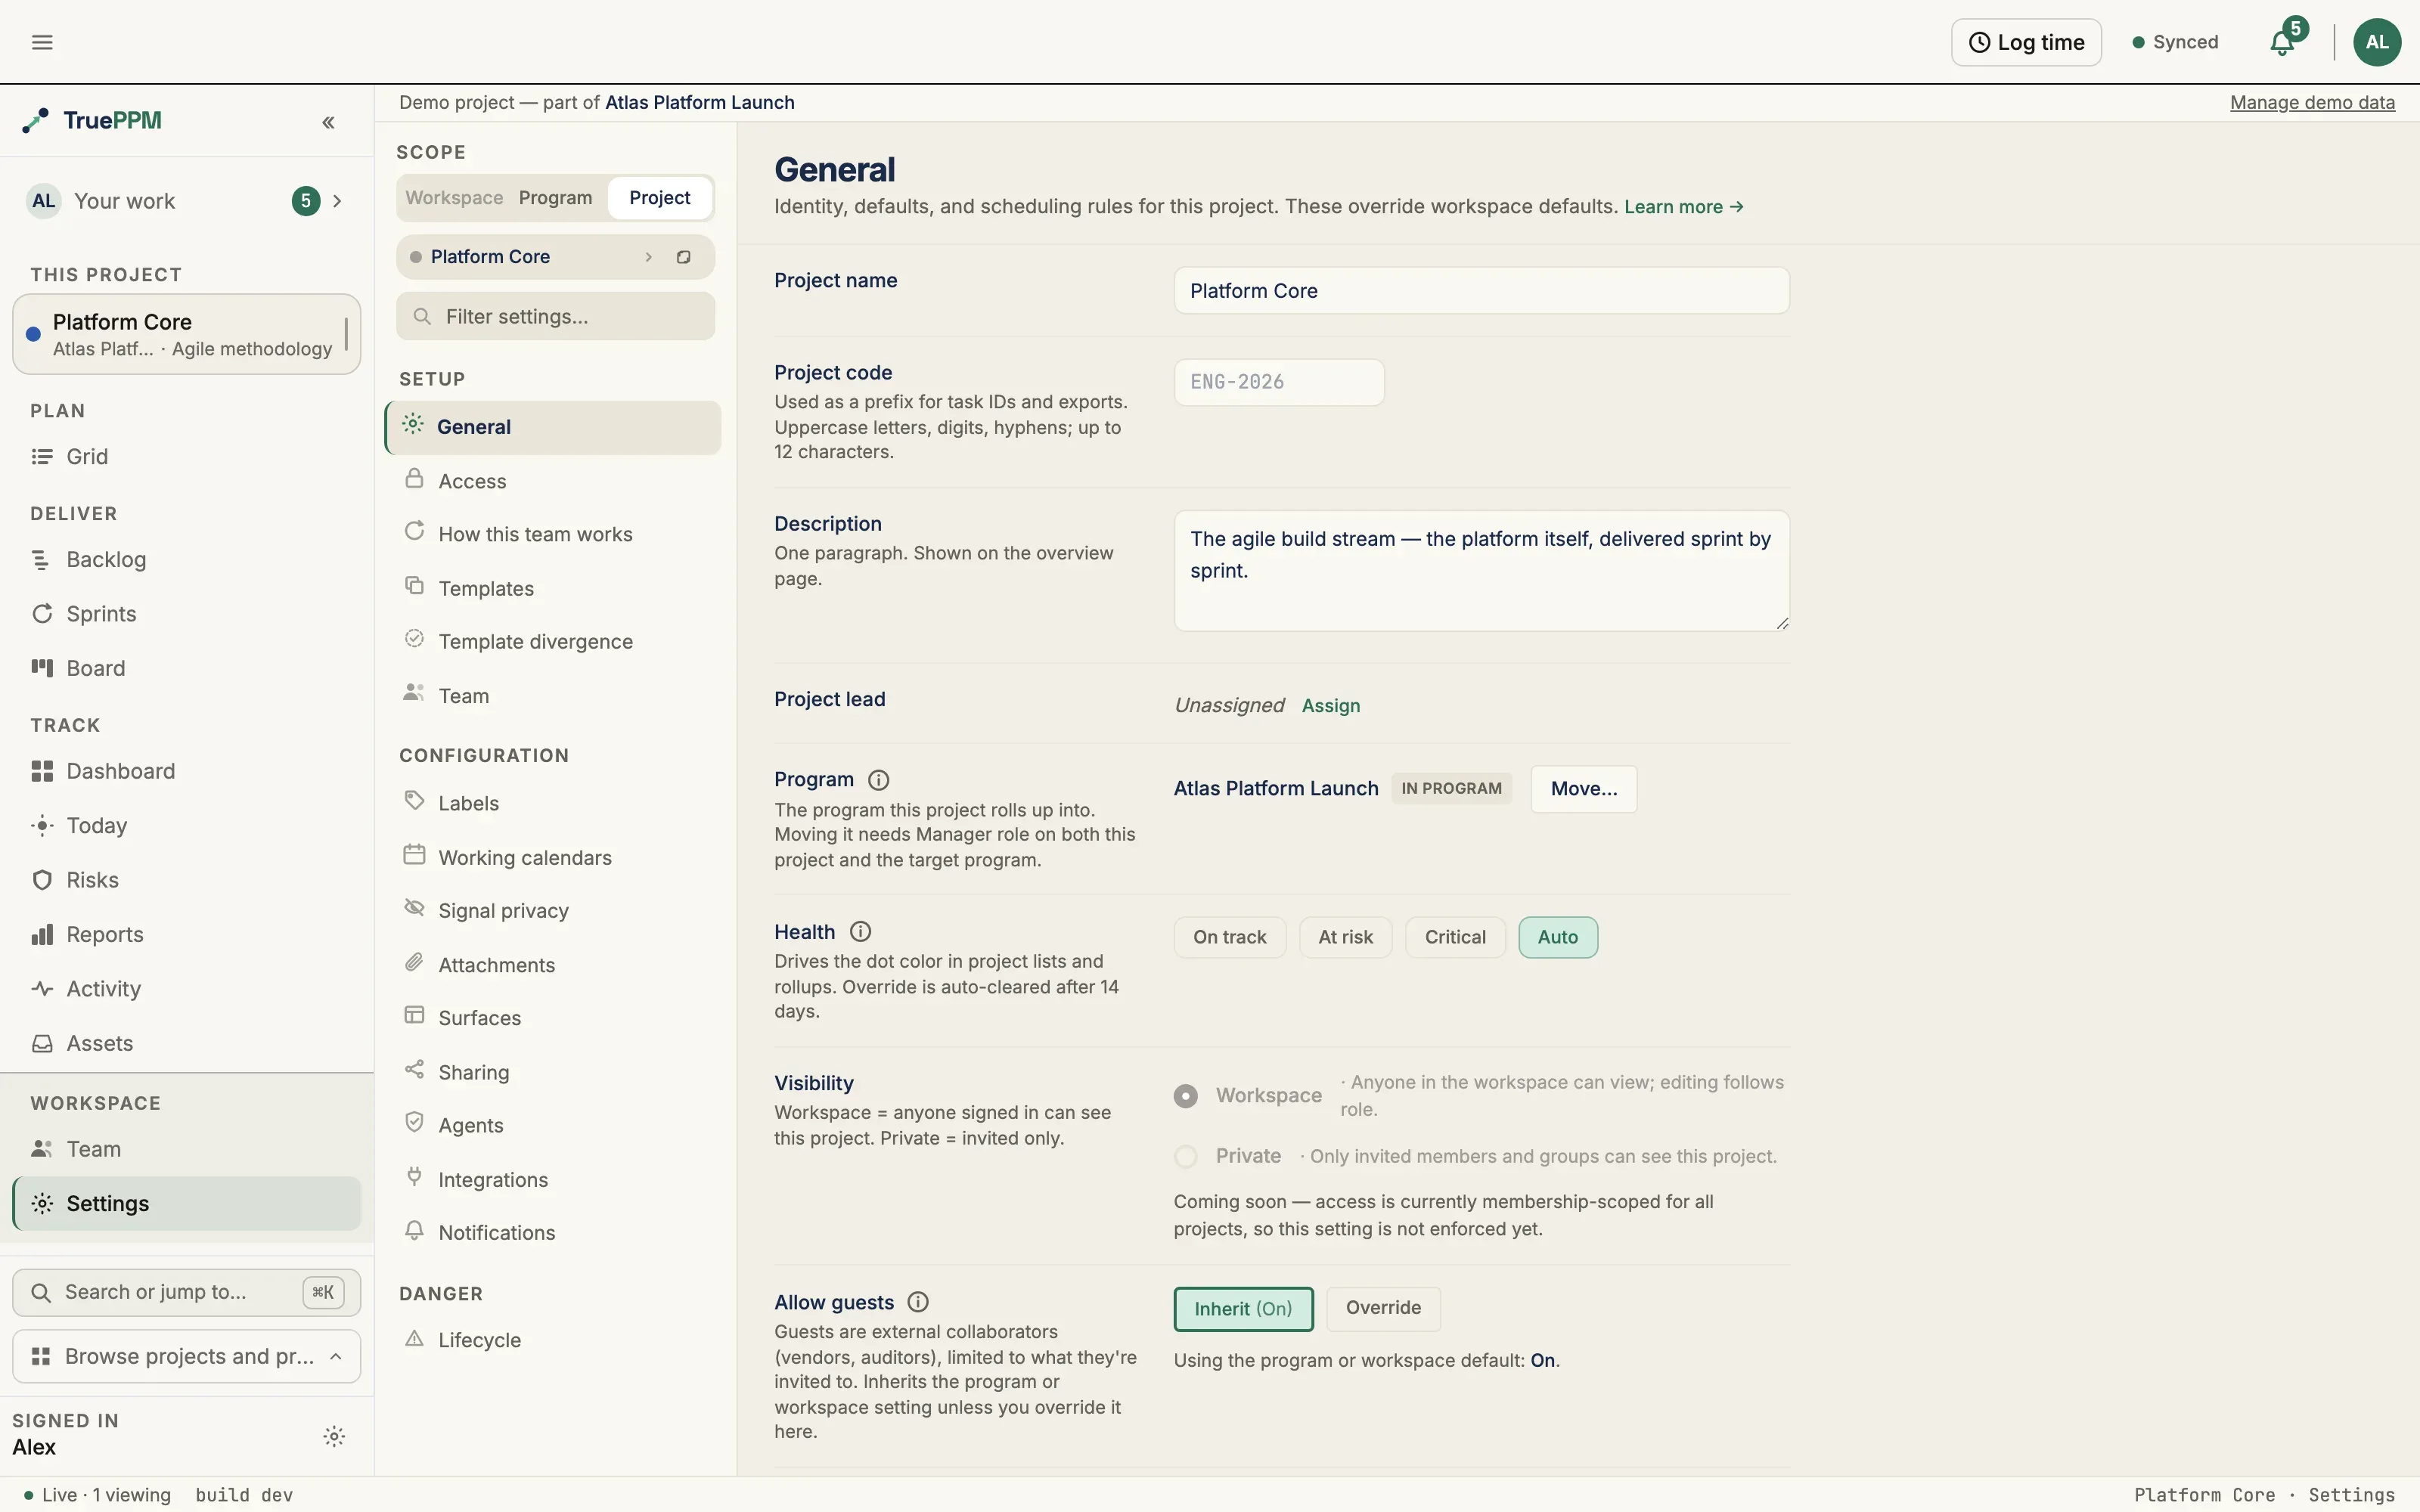
Task: Open the signed-in gear icon near Alex
Action: (x=334, y=1436)
